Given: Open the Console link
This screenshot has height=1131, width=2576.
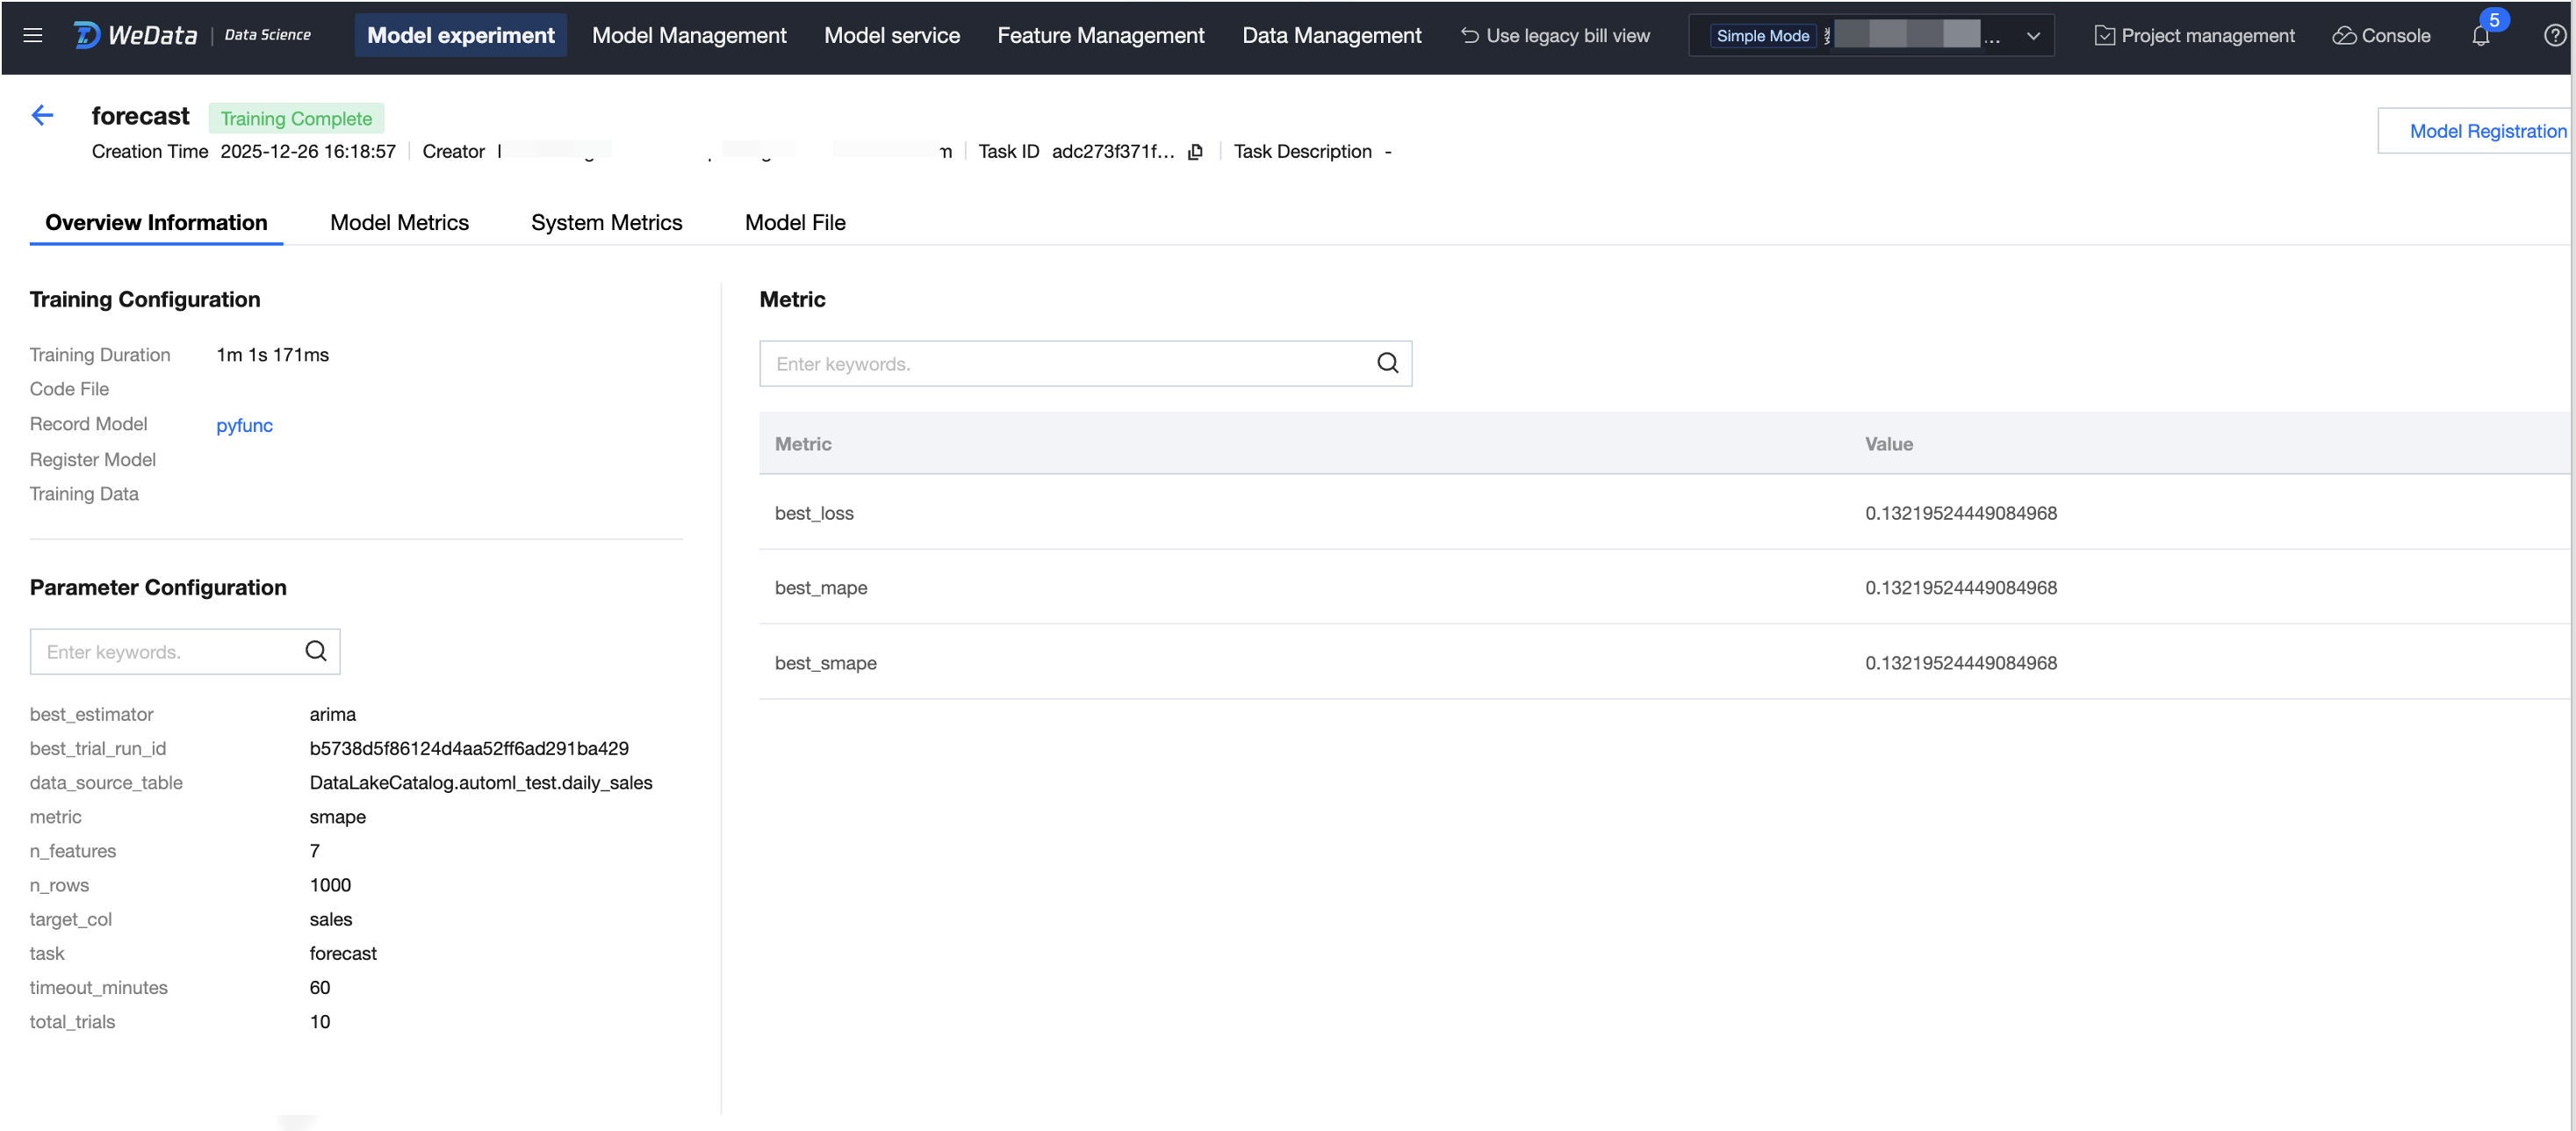Looking at the screenshot, I should click(2381, 36).
